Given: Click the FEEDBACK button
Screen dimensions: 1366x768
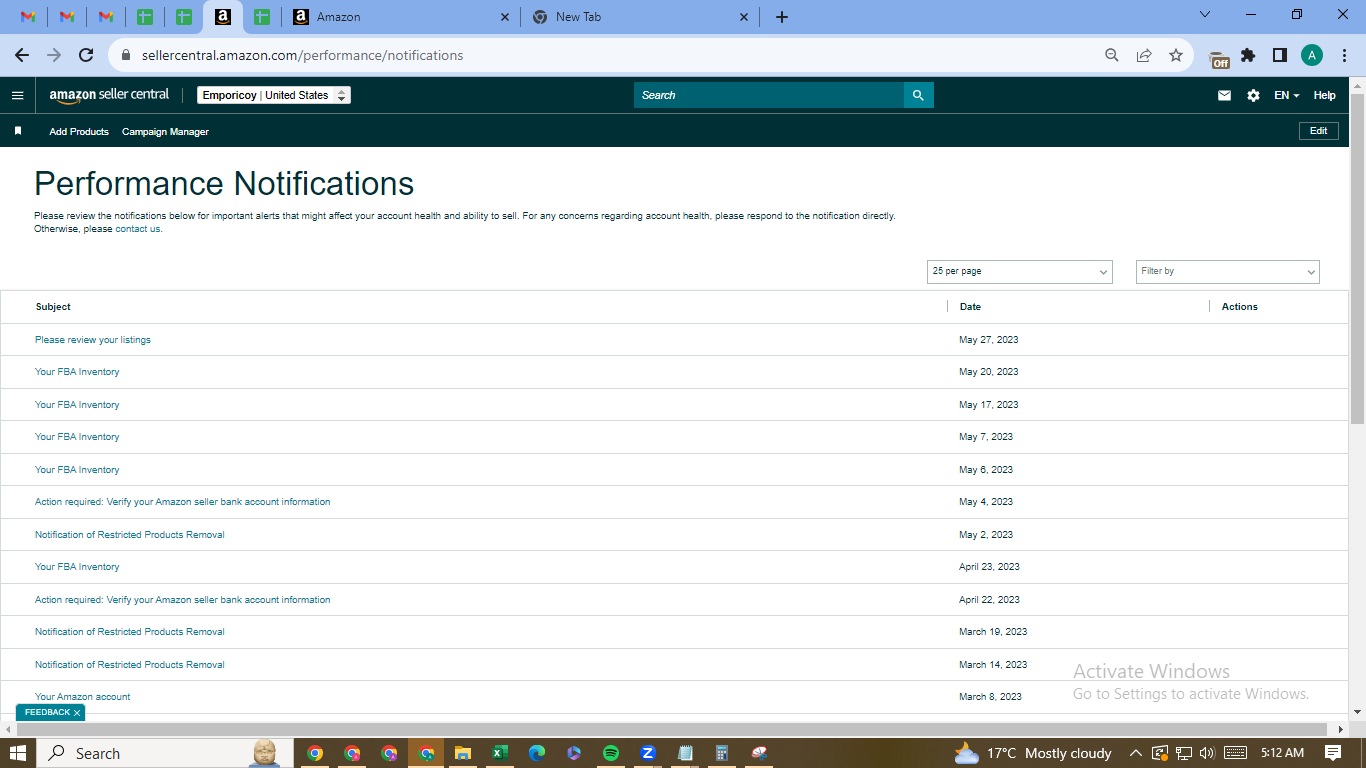Looking at the screenshot, I should coord(46,712).
